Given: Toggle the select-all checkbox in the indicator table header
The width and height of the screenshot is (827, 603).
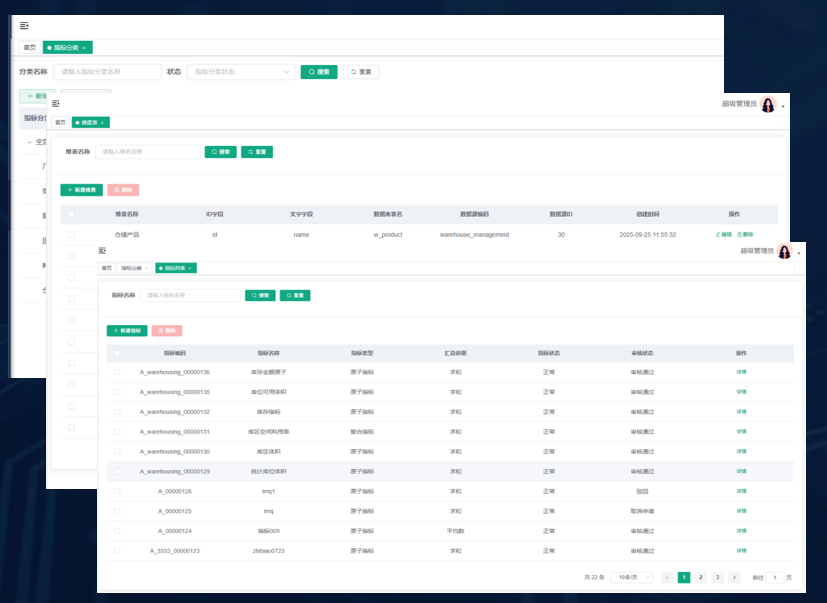Looking at the screenshot, I should tap(117, 353).
